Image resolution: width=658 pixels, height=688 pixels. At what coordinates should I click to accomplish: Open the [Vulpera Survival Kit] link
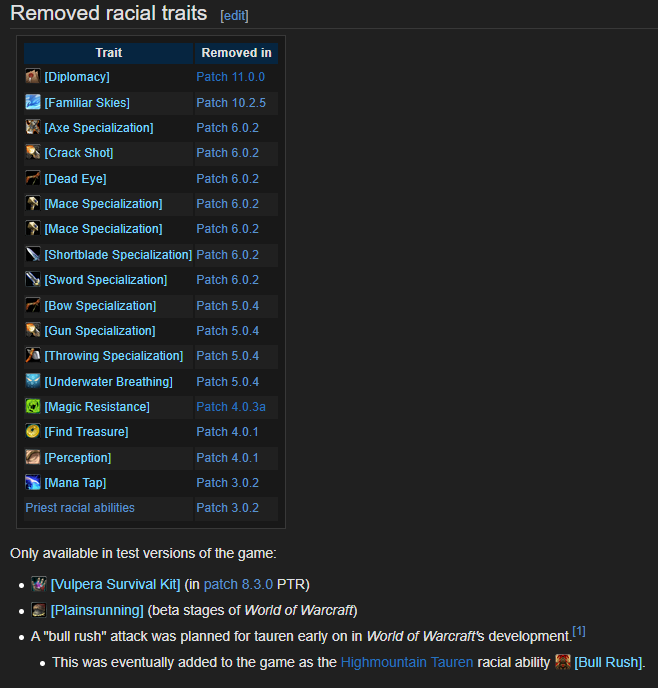pos(115,584)
